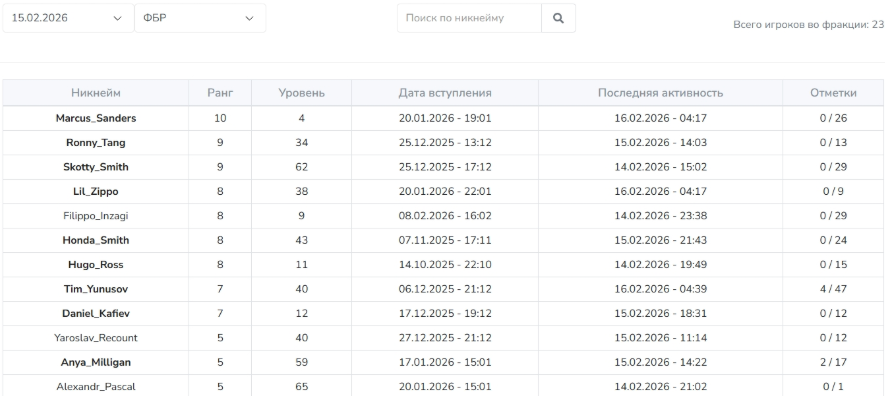Click level 9 in Filippo_Inzagi row

pos(301,216)
